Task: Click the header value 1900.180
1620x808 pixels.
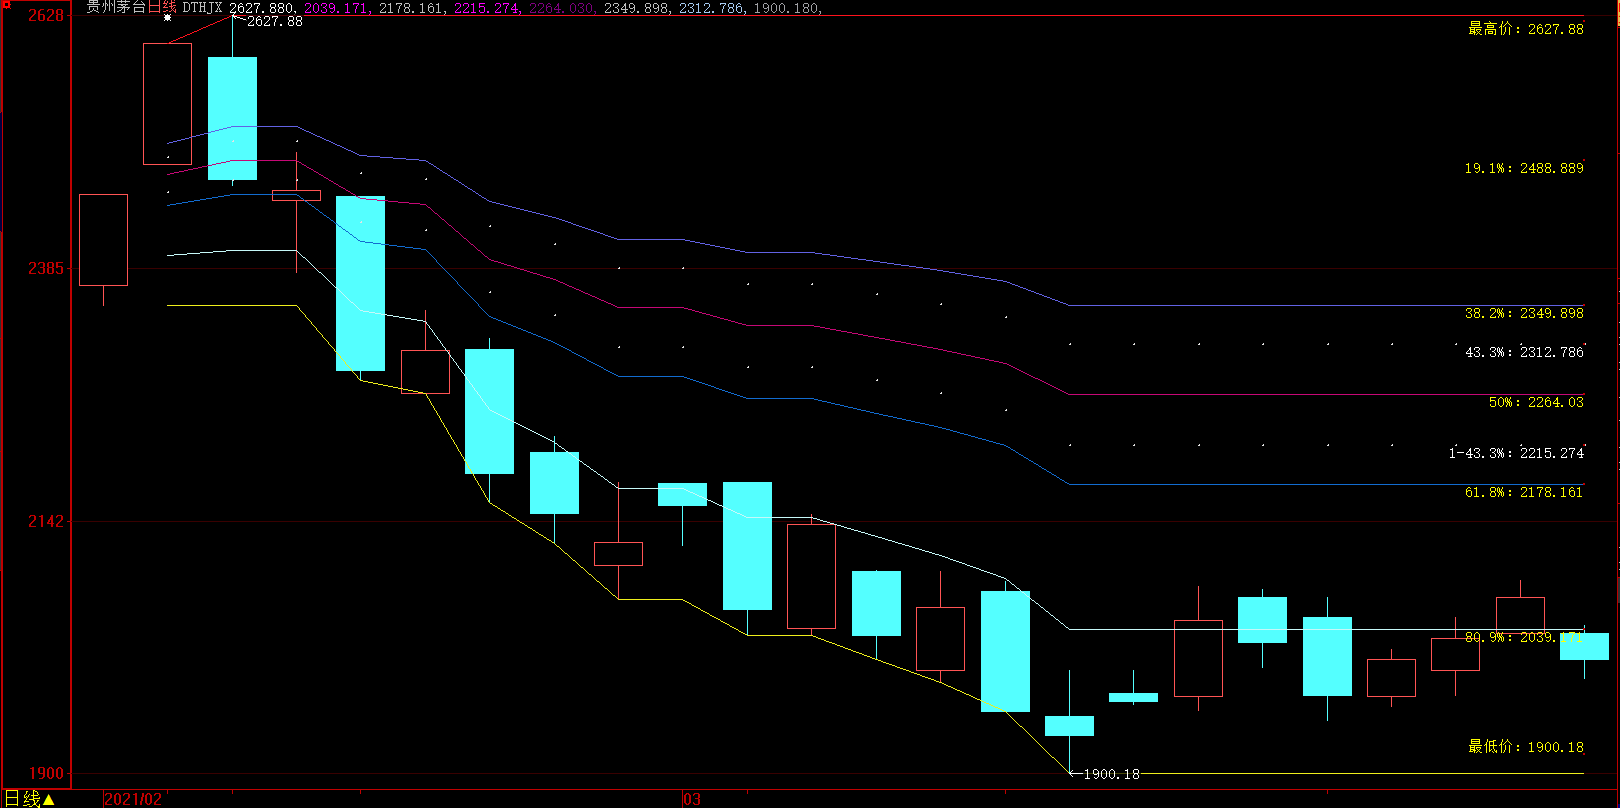Action: 787,8
